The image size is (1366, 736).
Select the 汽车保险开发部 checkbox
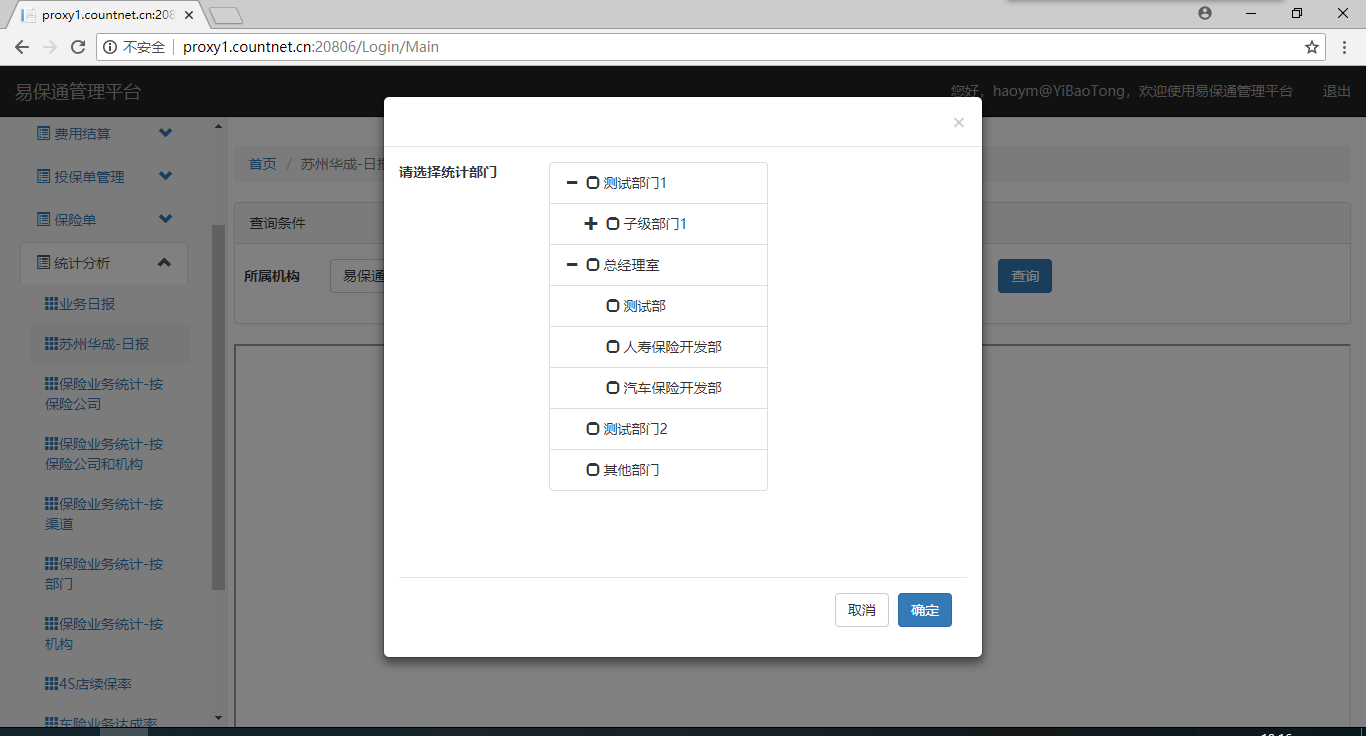(613, 388)
